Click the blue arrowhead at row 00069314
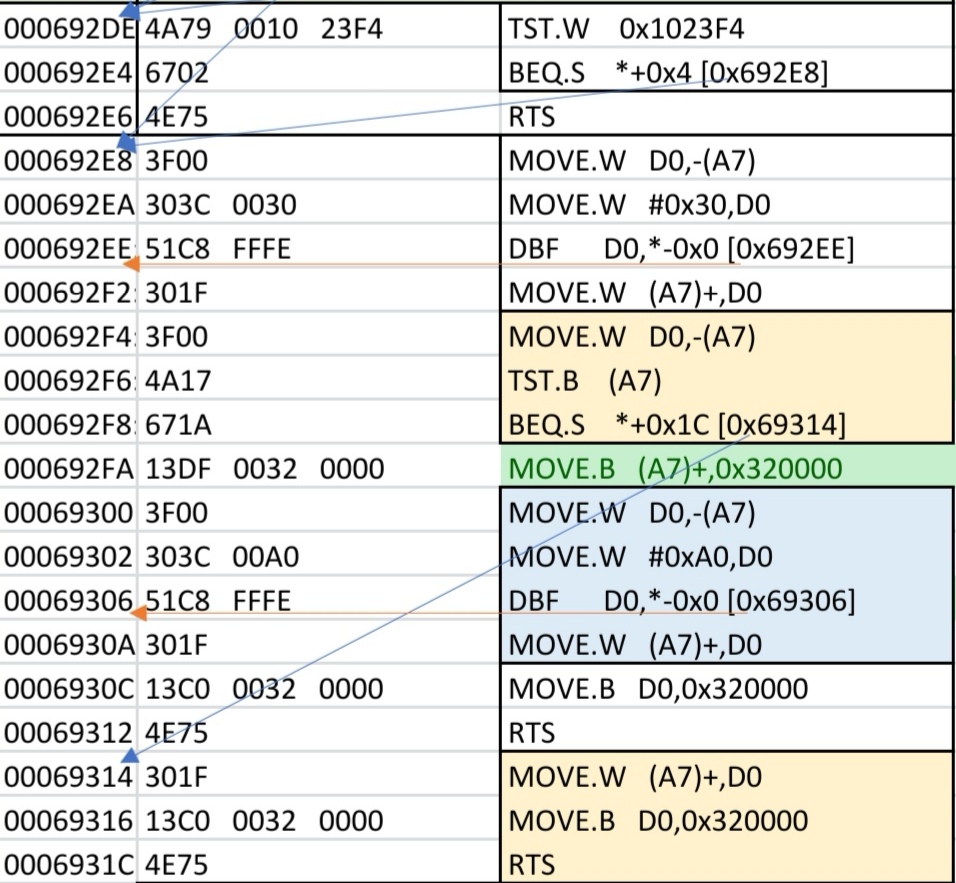The image size is (956, 883). click(x=130, y=756)
